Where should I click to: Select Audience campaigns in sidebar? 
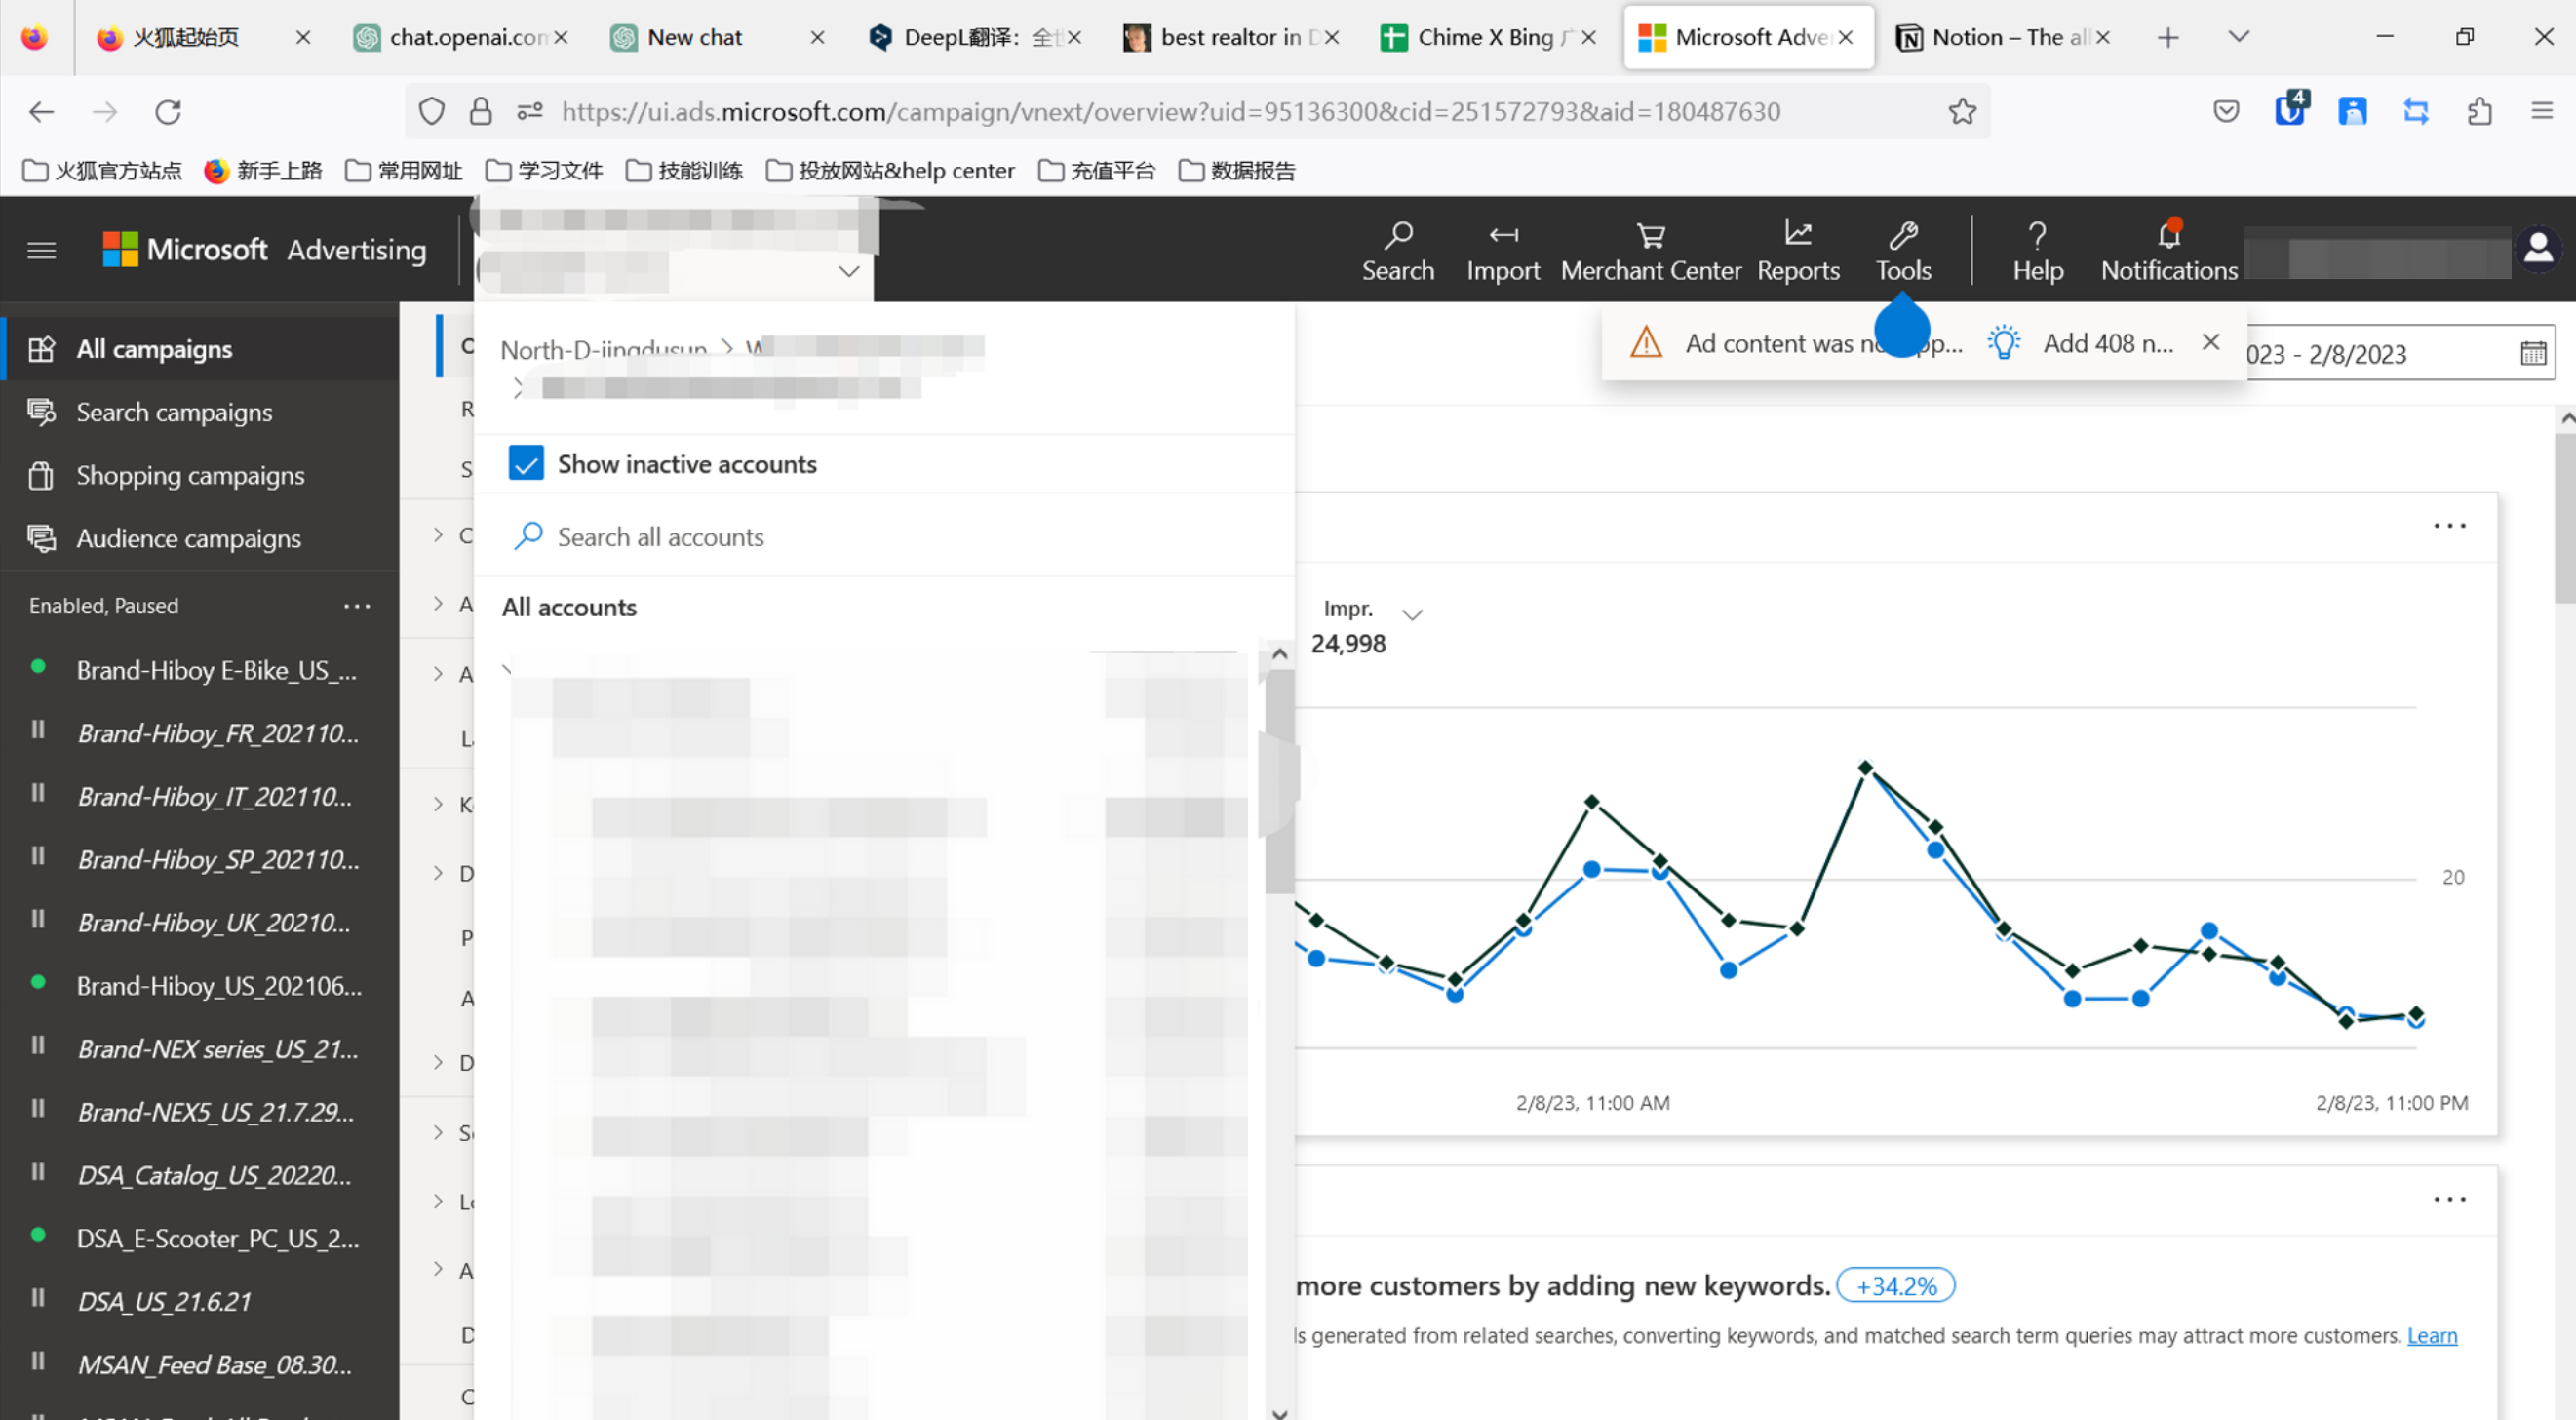(188, 538)
